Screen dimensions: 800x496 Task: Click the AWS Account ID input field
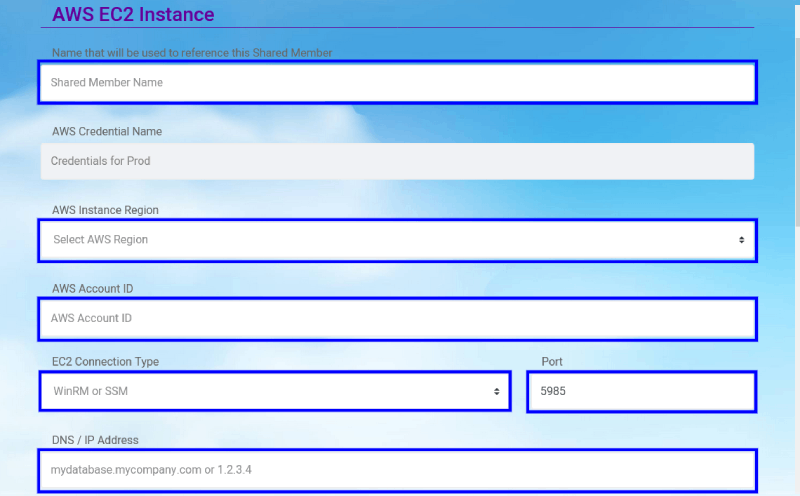click(397, 319)
